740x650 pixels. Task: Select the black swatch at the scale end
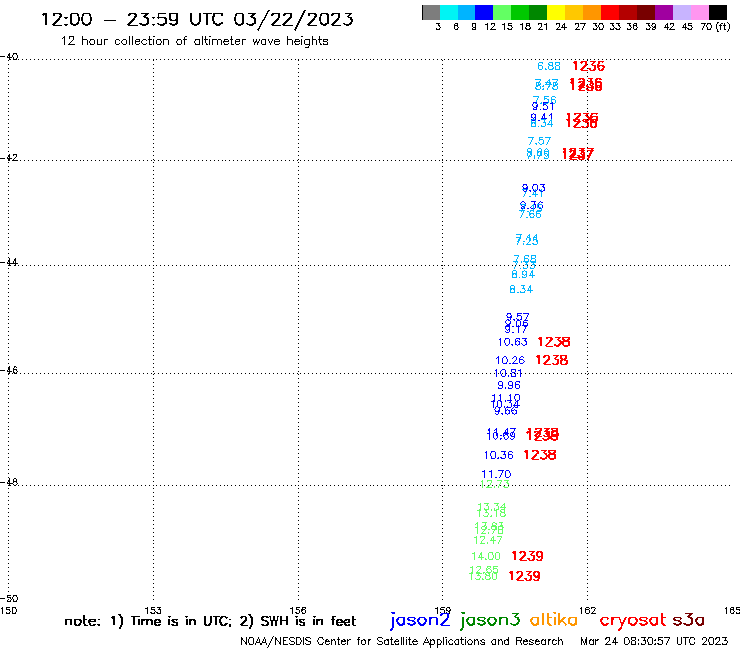[718, 12]
